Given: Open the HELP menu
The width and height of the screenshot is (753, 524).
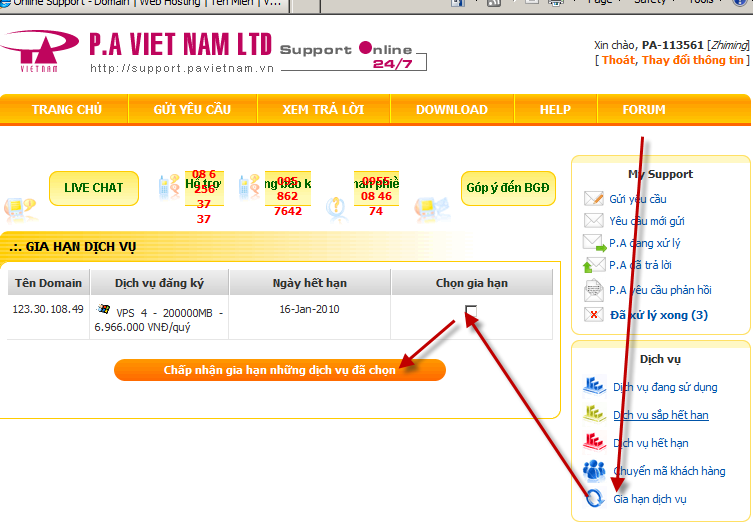Looking at the screenshot, I should click(555, 110).
